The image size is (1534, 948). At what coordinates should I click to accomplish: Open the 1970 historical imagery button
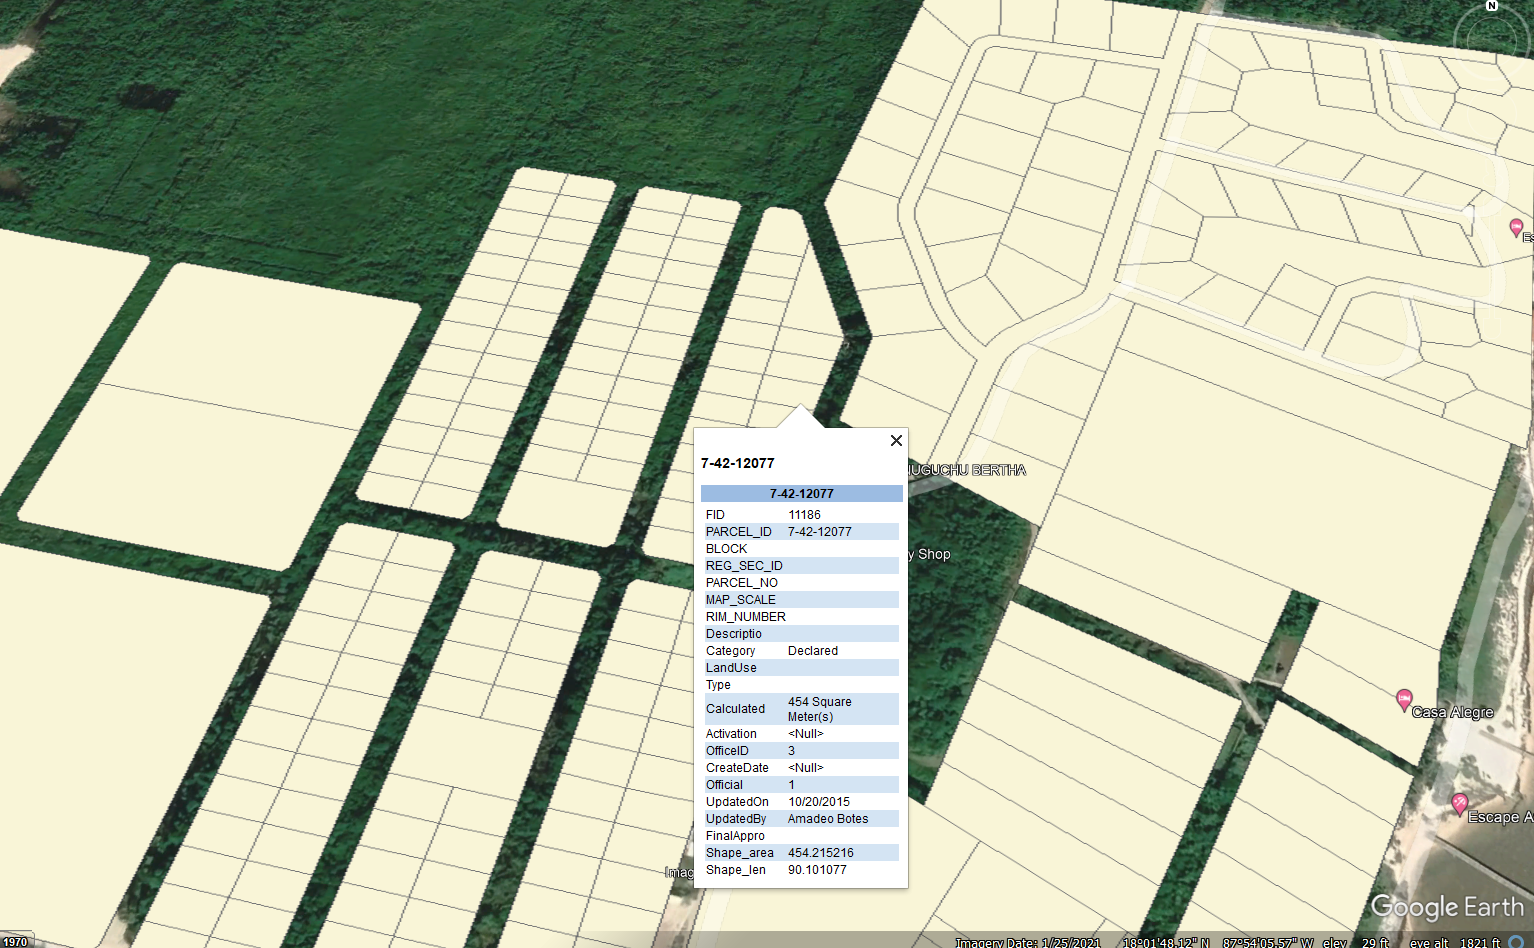pos(15,941)
